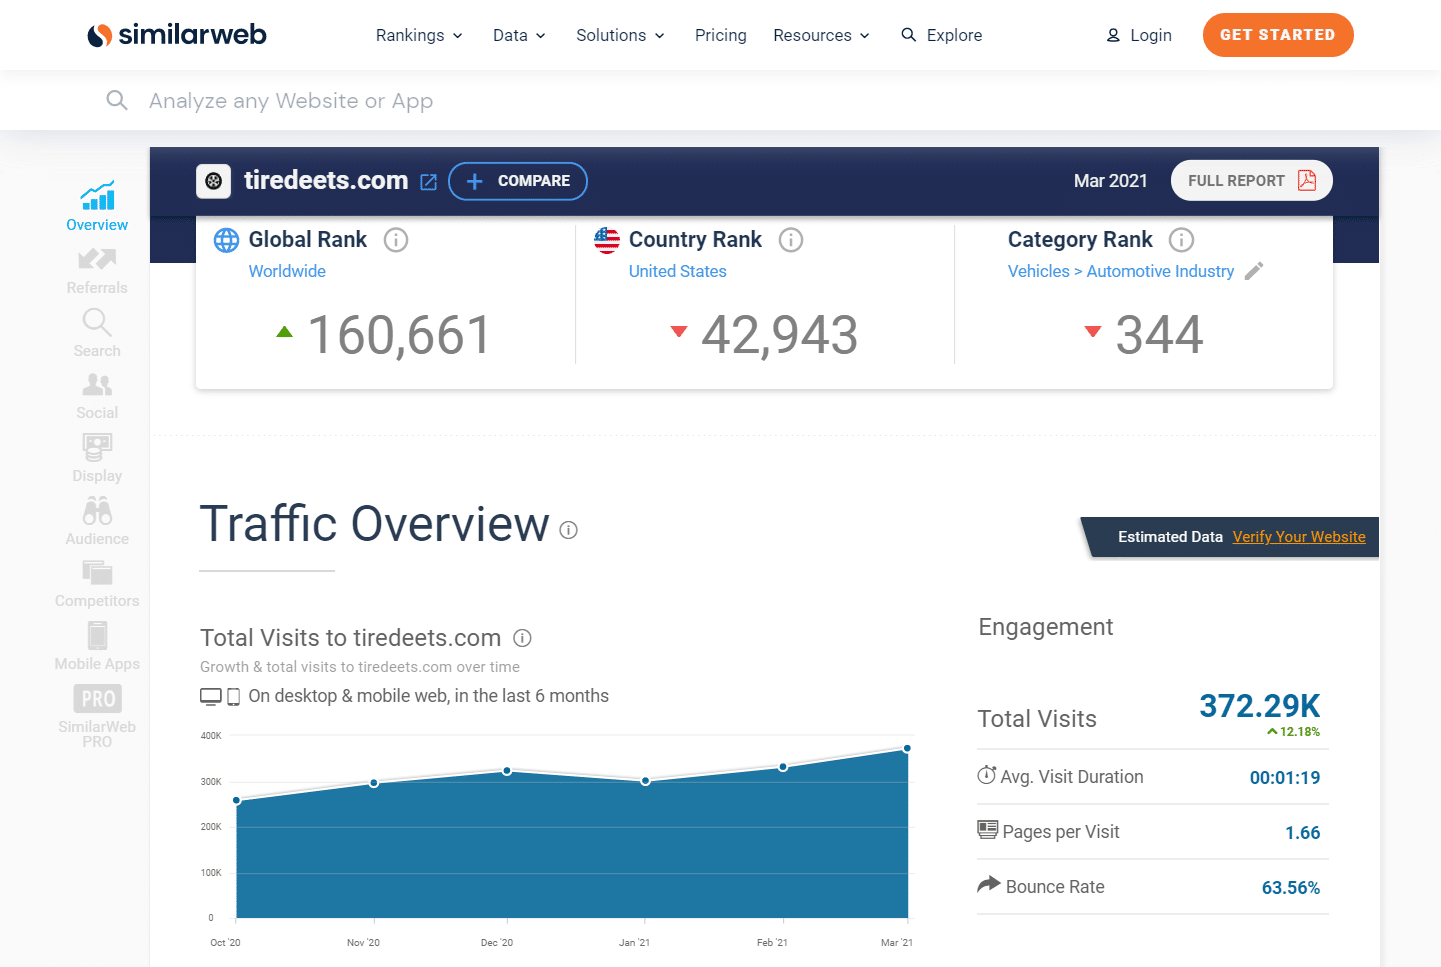Click the Global Rank info icon
Viewport: 1441px width, 967px height.
pyautogui.click(x=396, y=240)
